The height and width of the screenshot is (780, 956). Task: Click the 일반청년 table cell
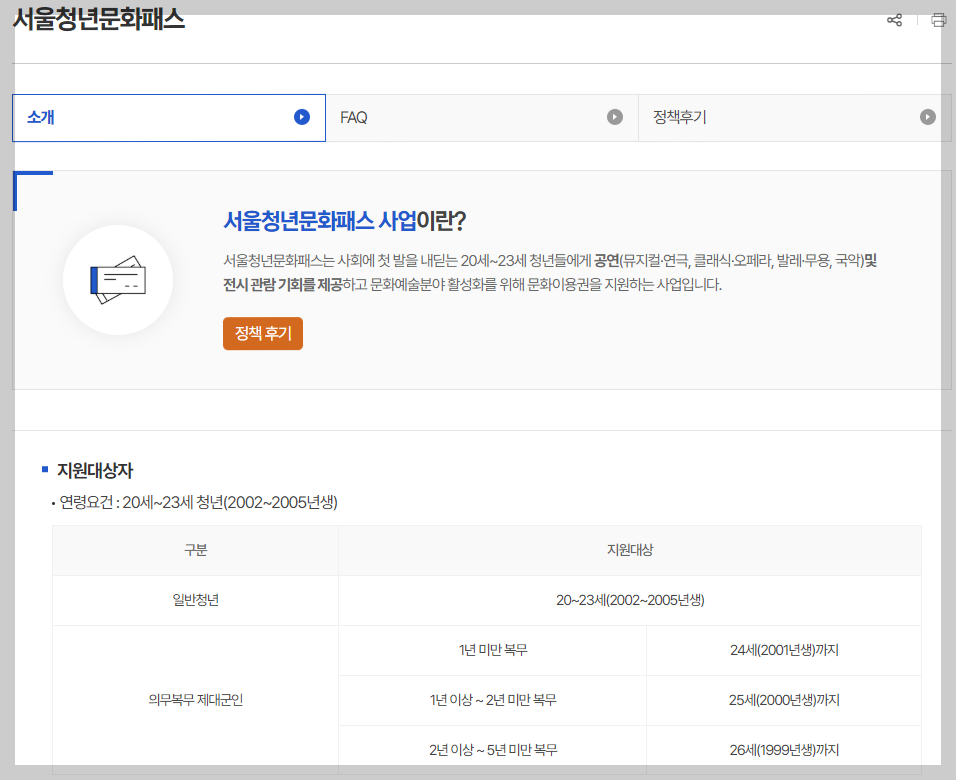click(x=196, y=600)
